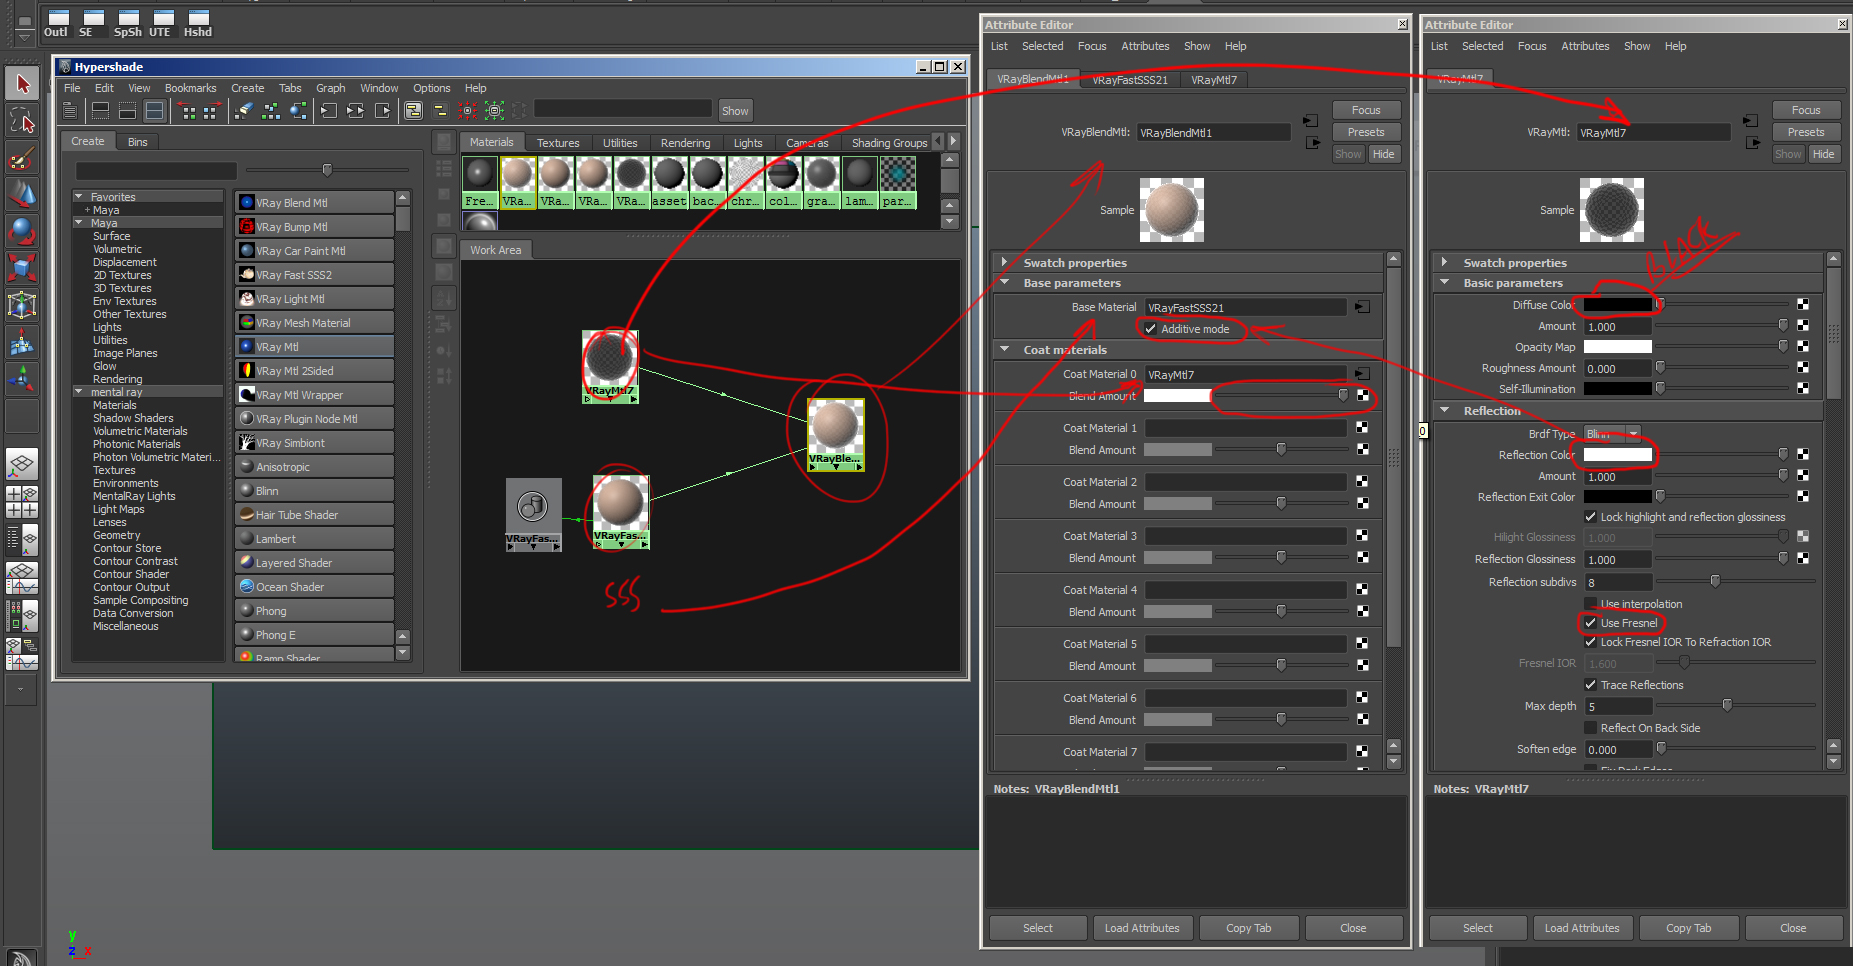Click the clear graph eraser icon in Hypershade
This screenshot has width=1853, height=966.
pos(244,111)
